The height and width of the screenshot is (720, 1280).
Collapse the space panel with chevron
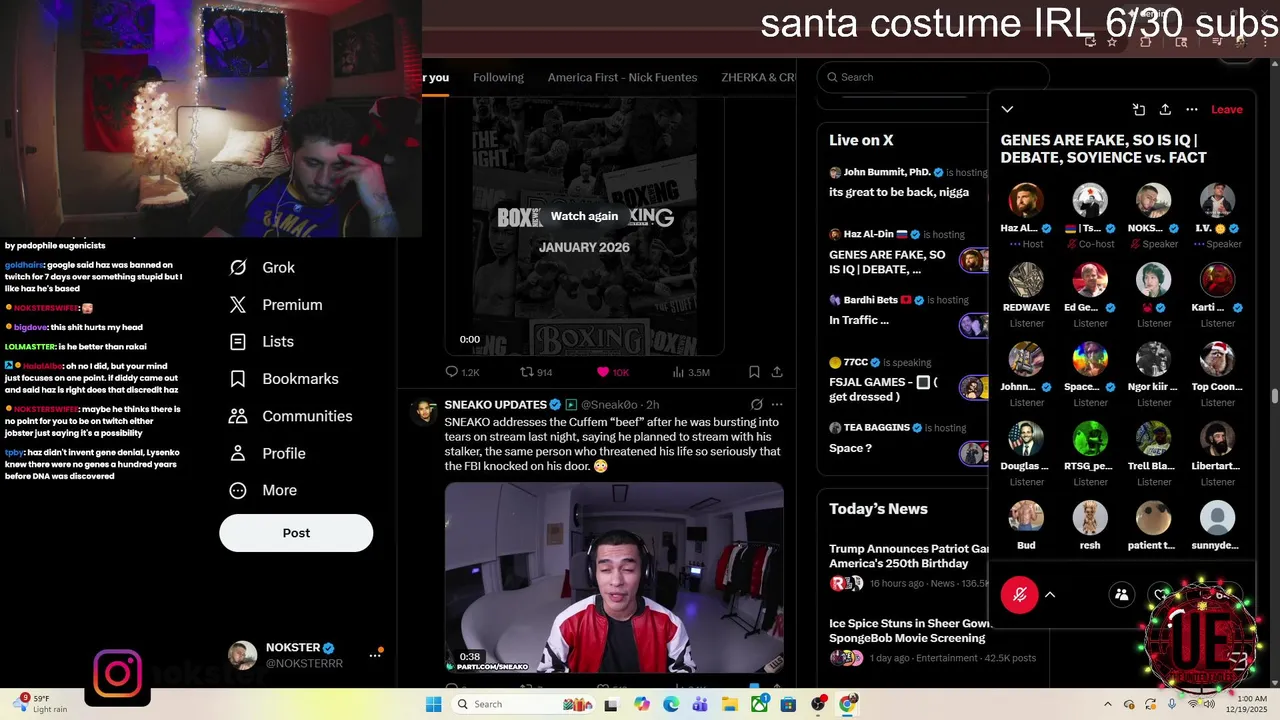[1007, 109]
